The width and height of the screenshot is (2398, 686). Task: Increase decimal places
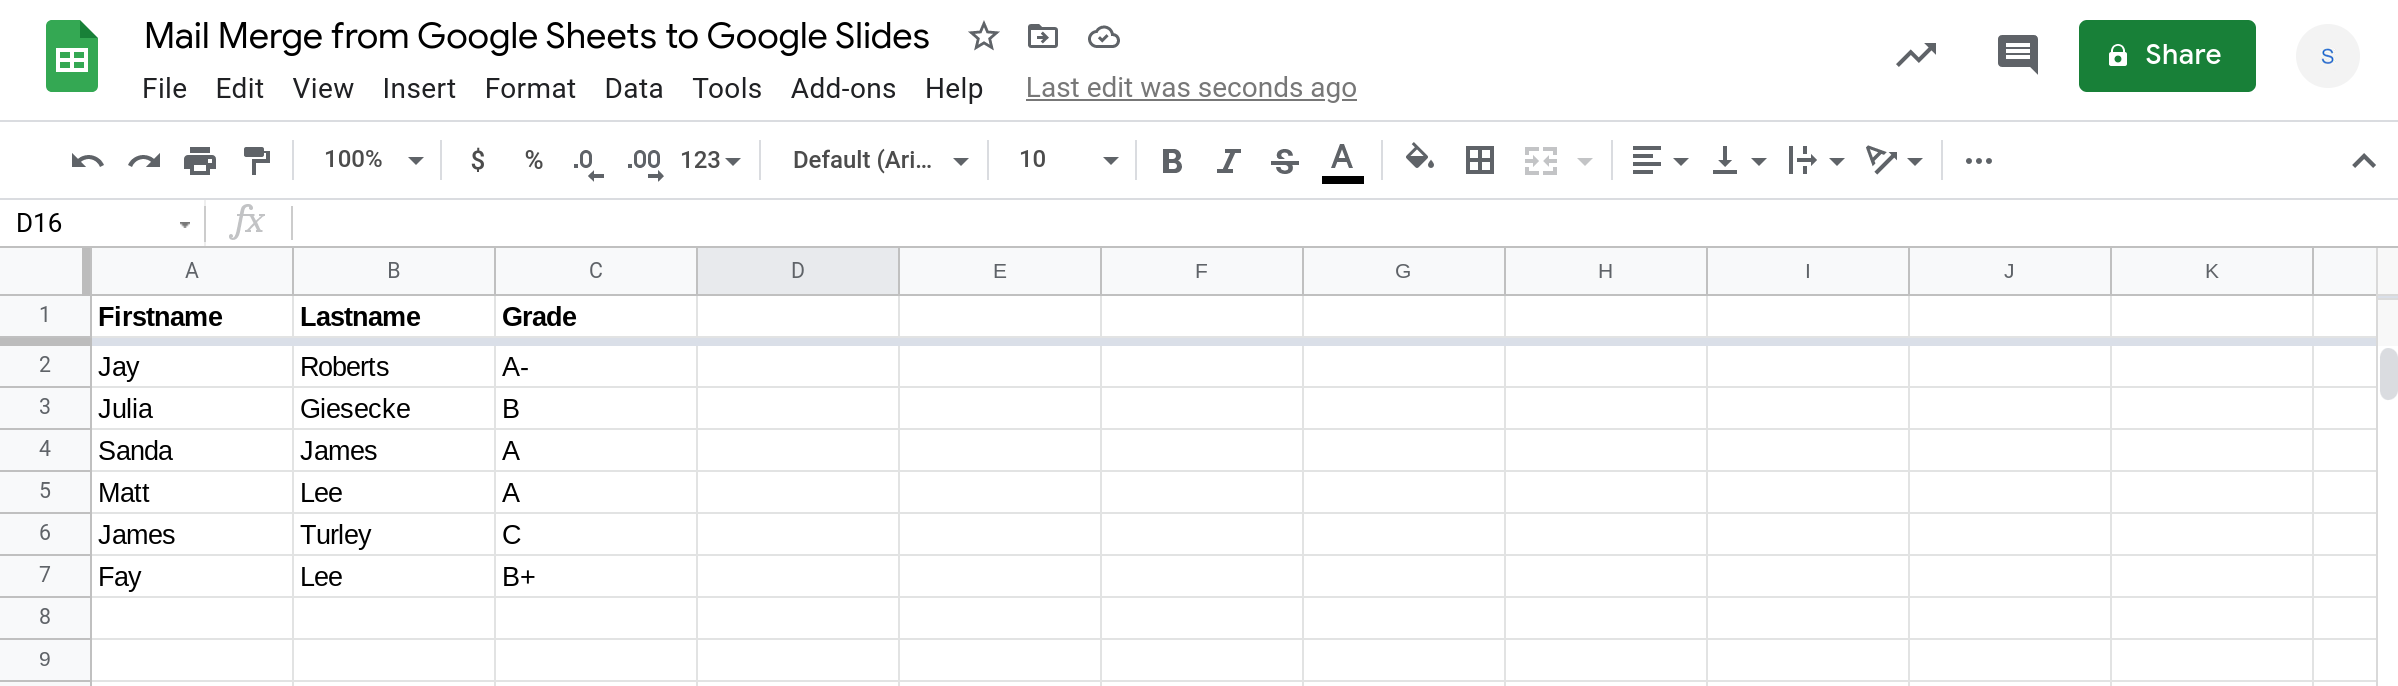click(645, 162)
